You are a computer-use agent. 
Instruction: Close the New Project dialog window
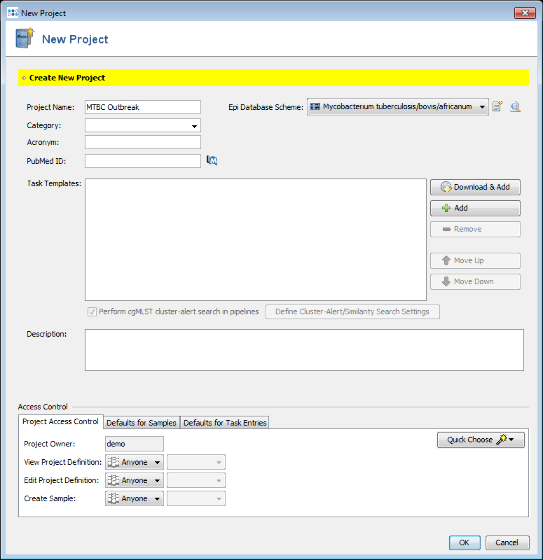click(x=525, y=13)
